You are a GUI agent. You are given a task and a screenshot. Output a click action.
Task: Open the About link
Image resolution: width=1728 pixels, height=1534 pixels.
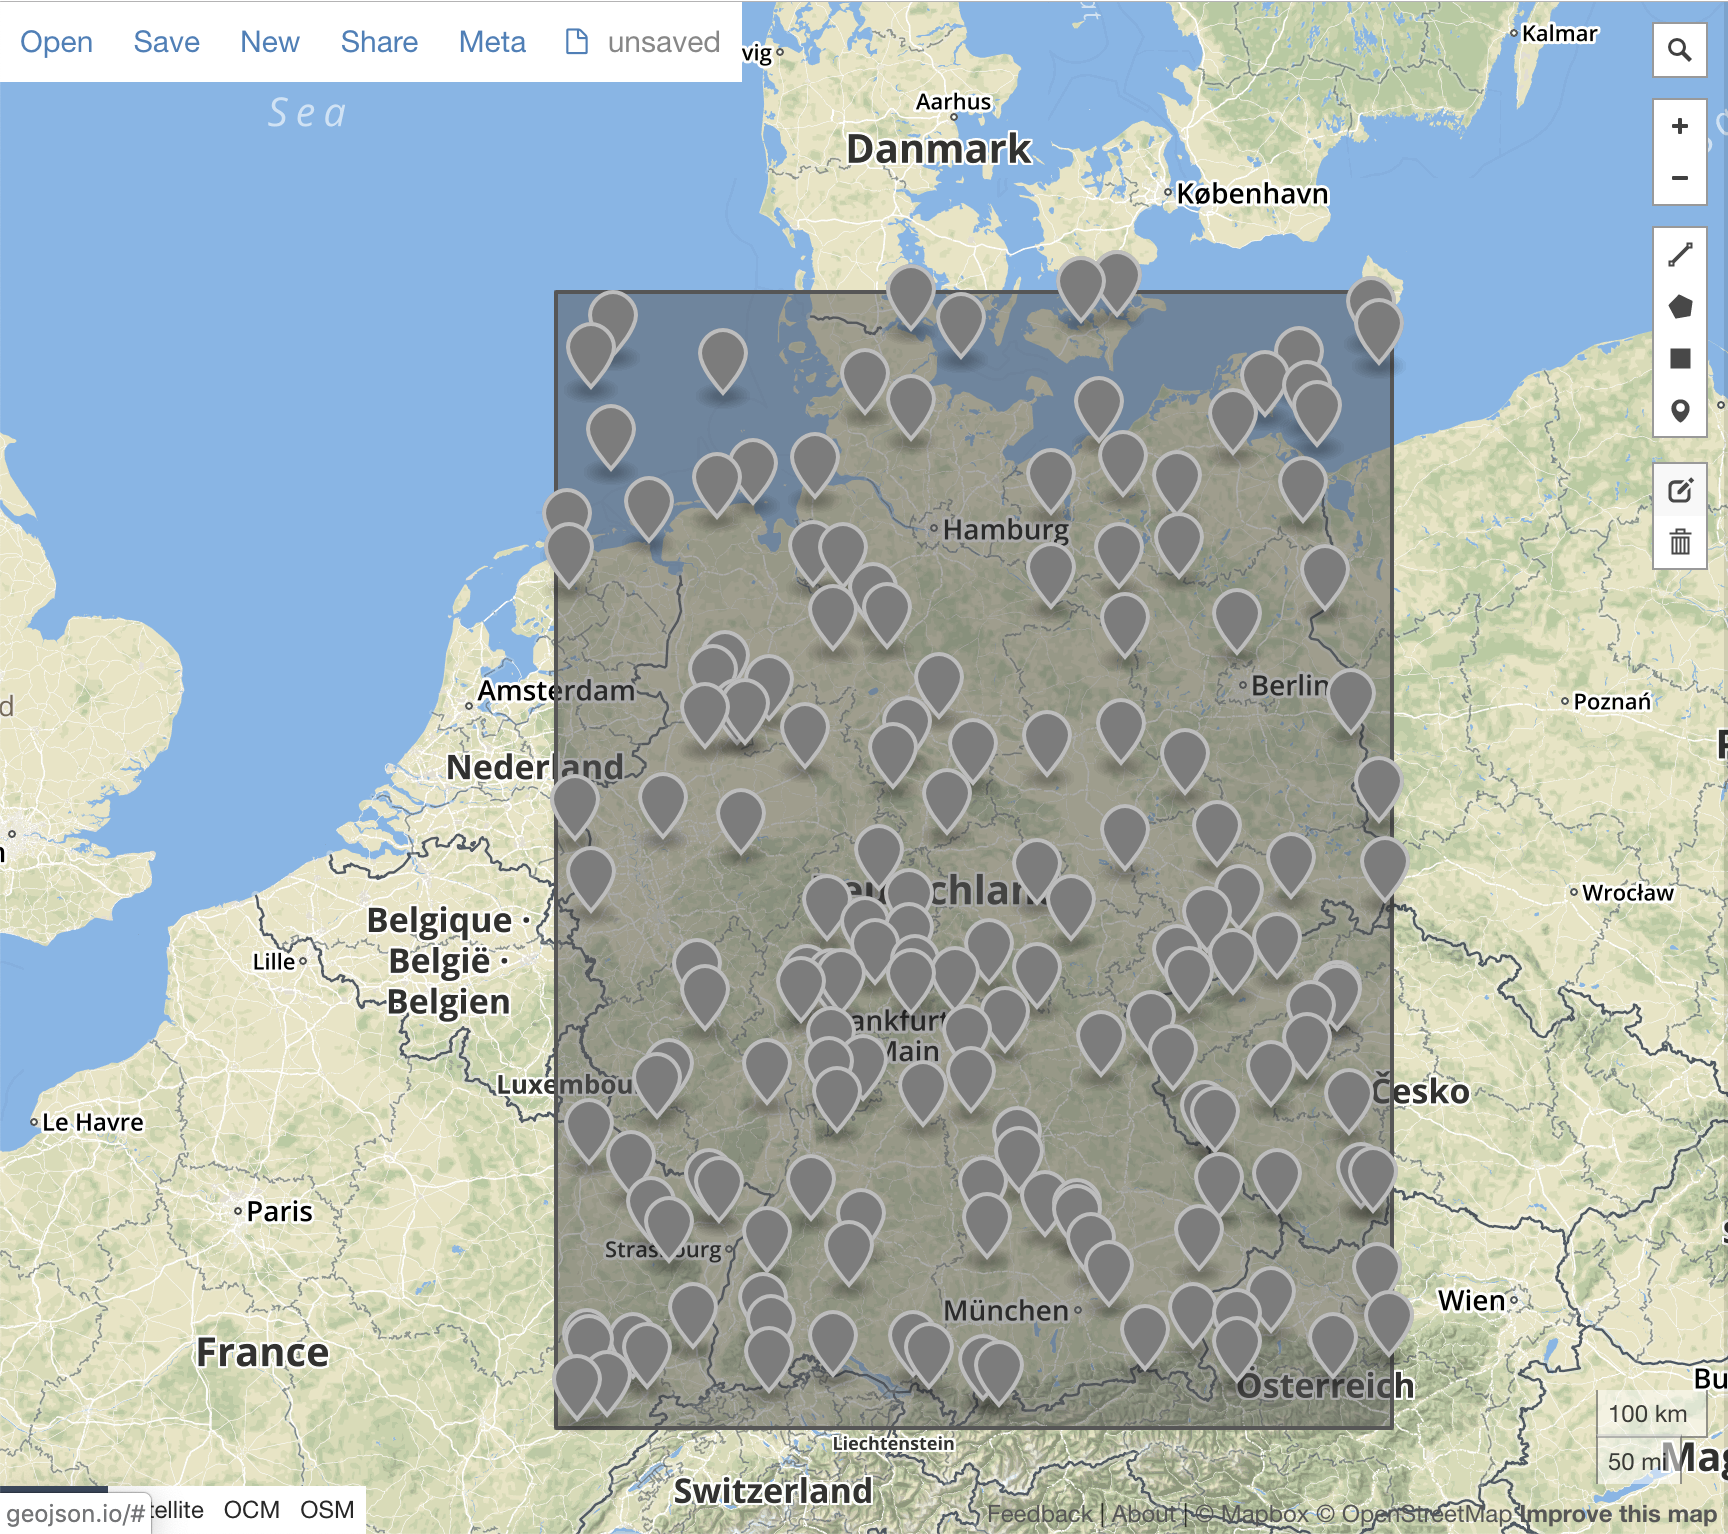[1144, 1514]
